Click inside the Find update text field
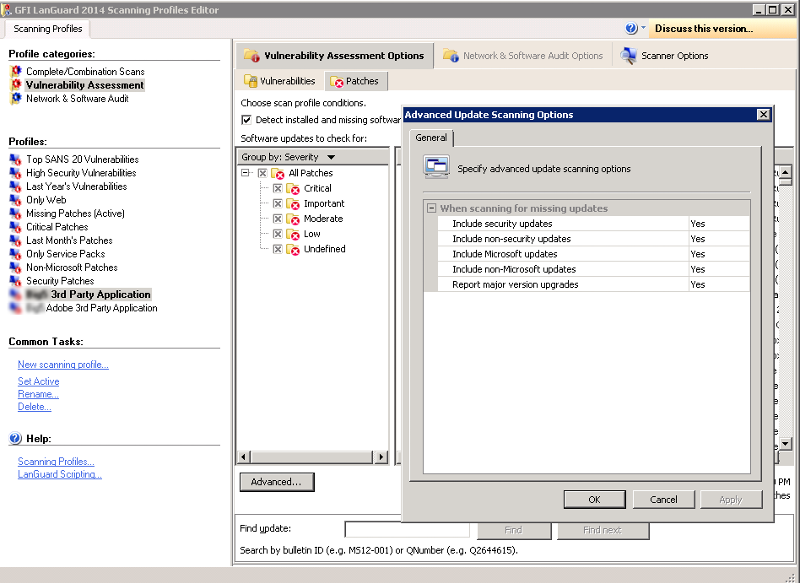The width and height of the screenshot is (800, 583). (x=407, y=529)
